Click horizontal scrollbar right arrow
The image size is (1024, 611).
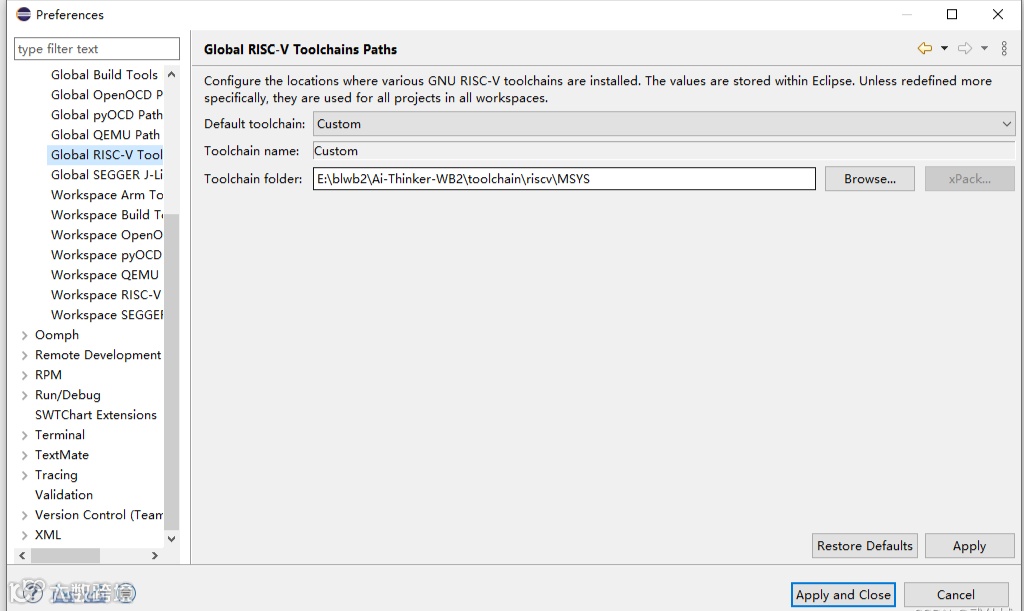coord(155,556)
